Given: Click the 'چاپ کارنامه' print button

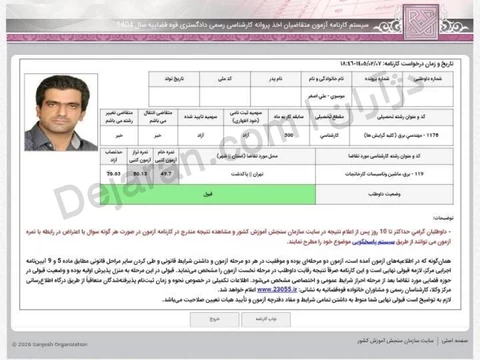Looking at the screenshot, I should [x=266, y=319].
